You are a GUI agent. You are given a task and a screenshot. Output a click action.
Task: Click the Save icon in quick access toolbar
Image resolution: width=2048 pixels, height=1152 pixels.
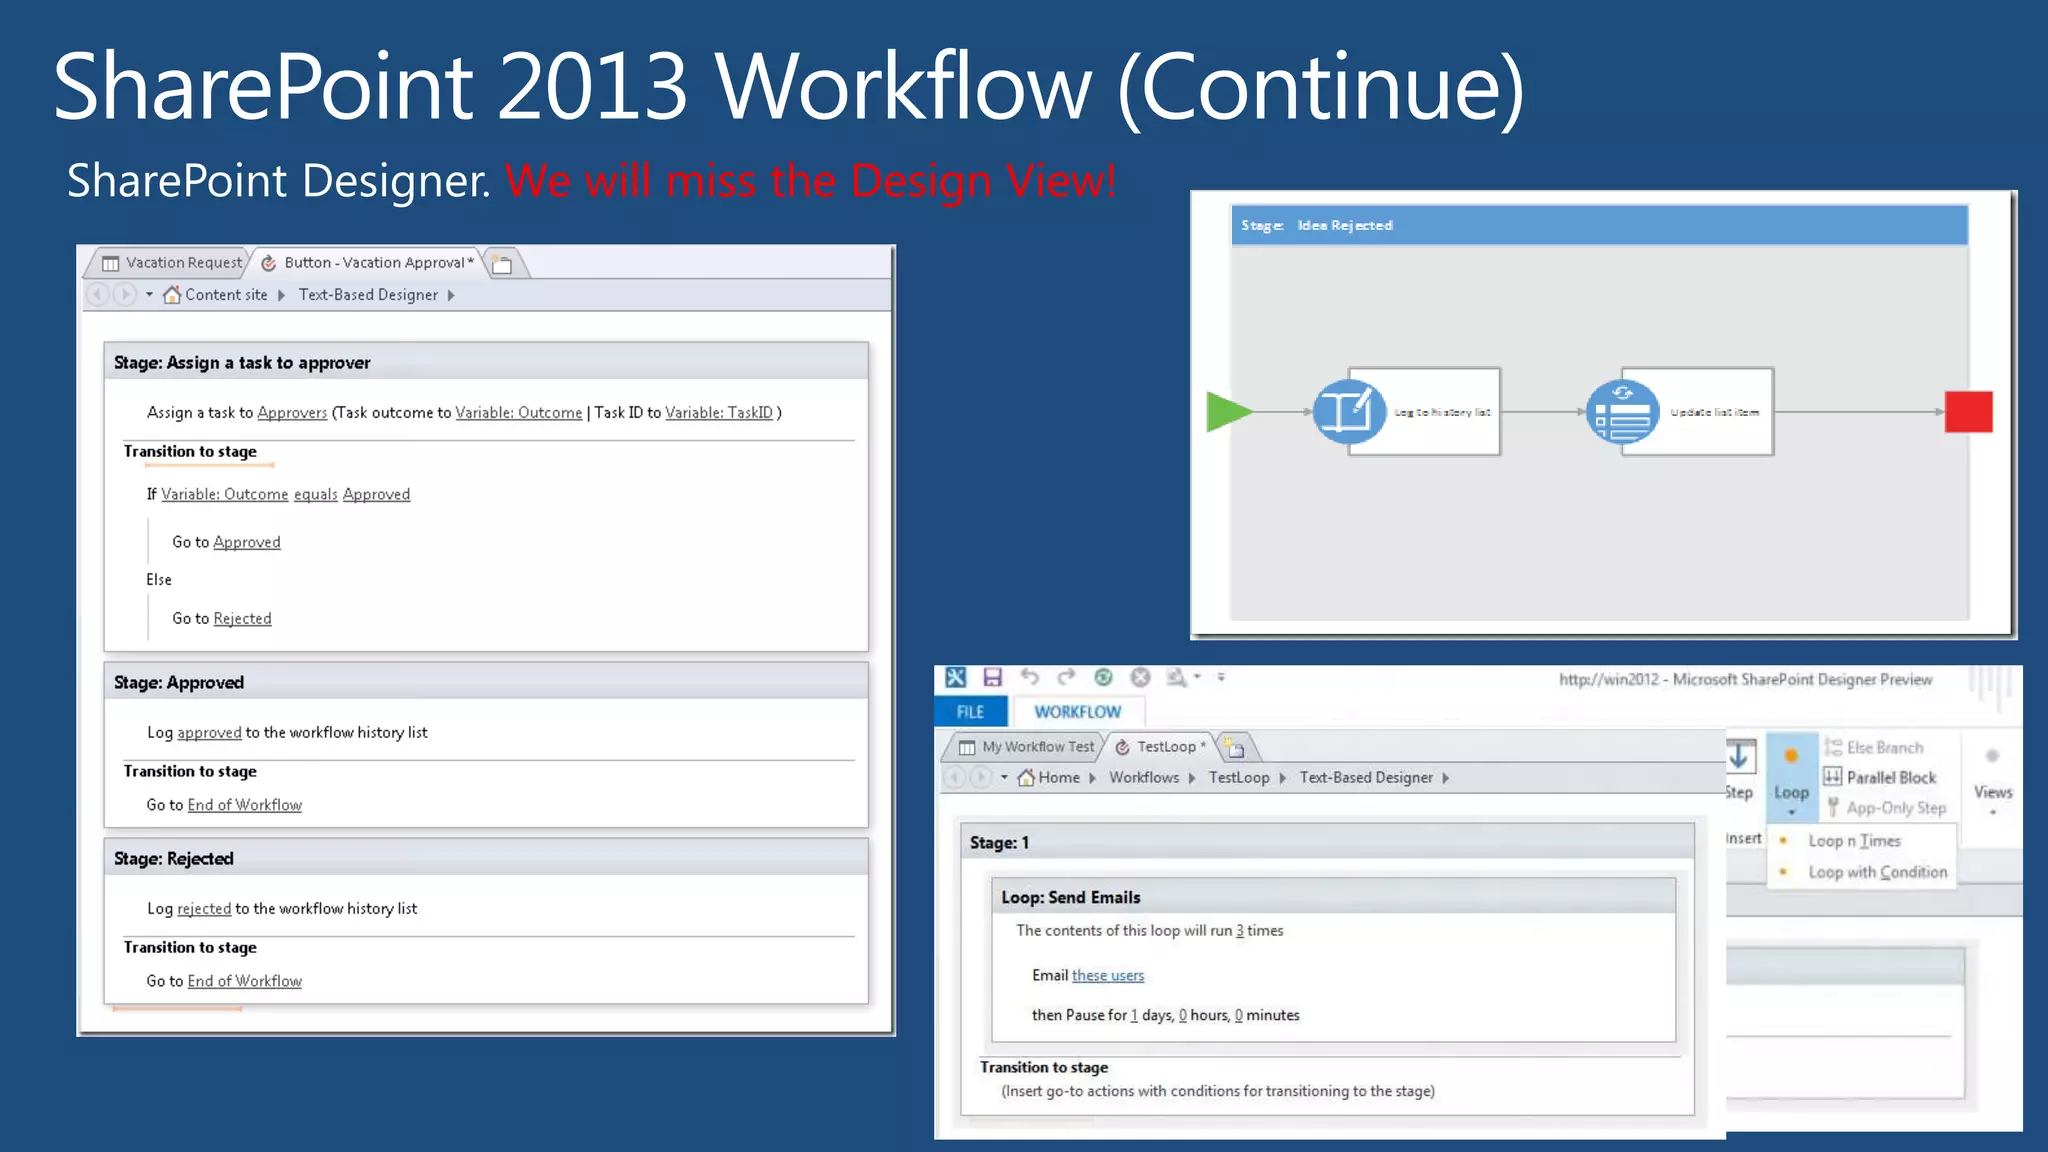pyautogui.click(x=992, y=677)
